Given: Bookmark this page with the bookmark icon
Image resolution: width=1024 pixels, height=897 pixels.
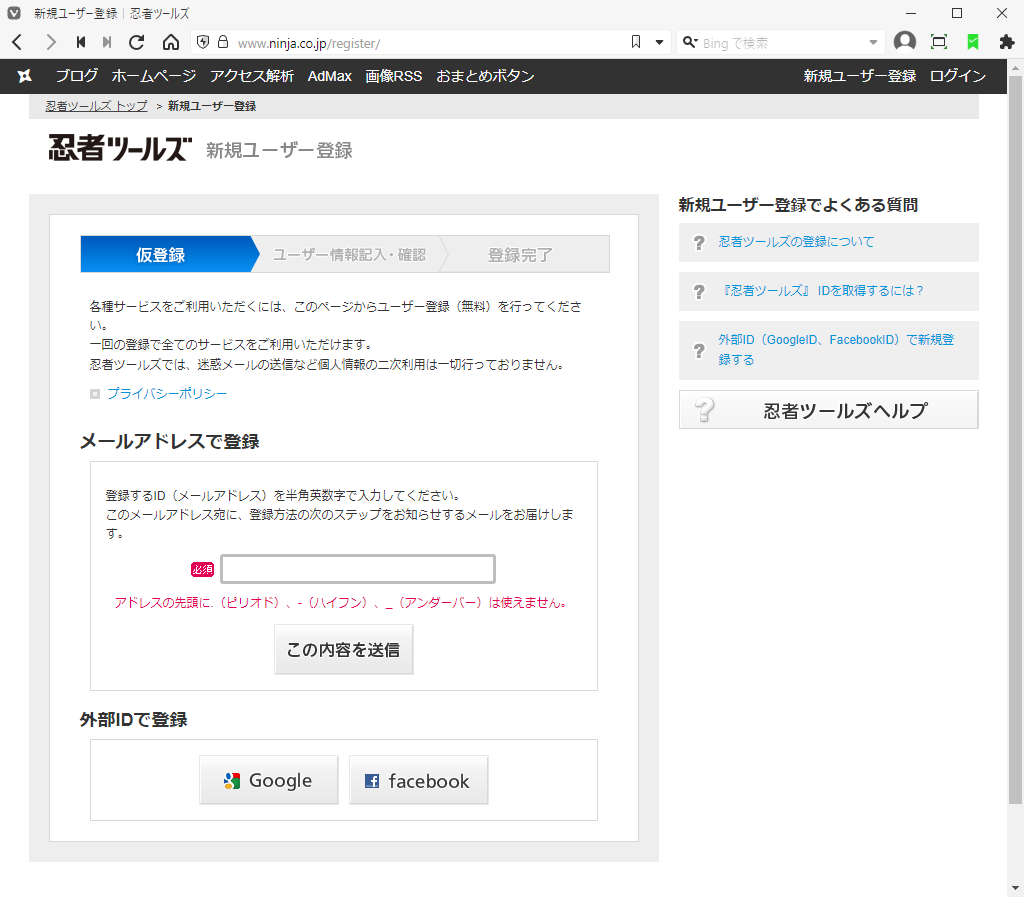Looking at the screenshot, I should tap(636, 42).
